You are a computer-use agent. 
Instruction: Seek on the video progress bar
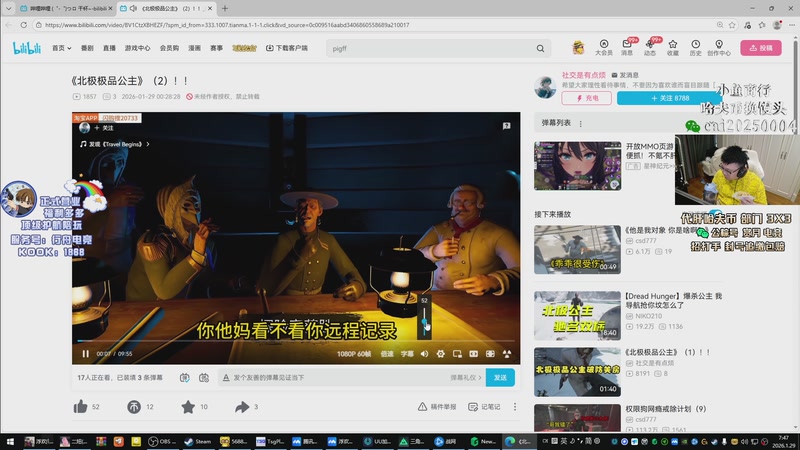pos(296,340)
